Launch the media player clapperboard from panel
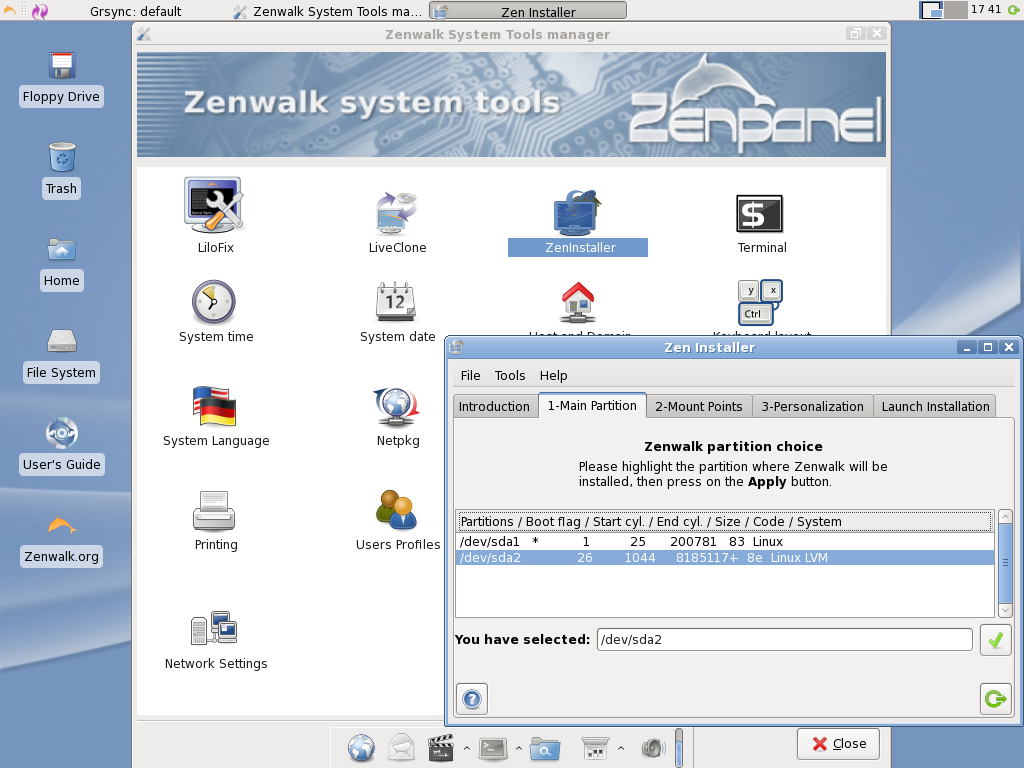Screen dimensions: 1024x768 [x=440, y=748]
